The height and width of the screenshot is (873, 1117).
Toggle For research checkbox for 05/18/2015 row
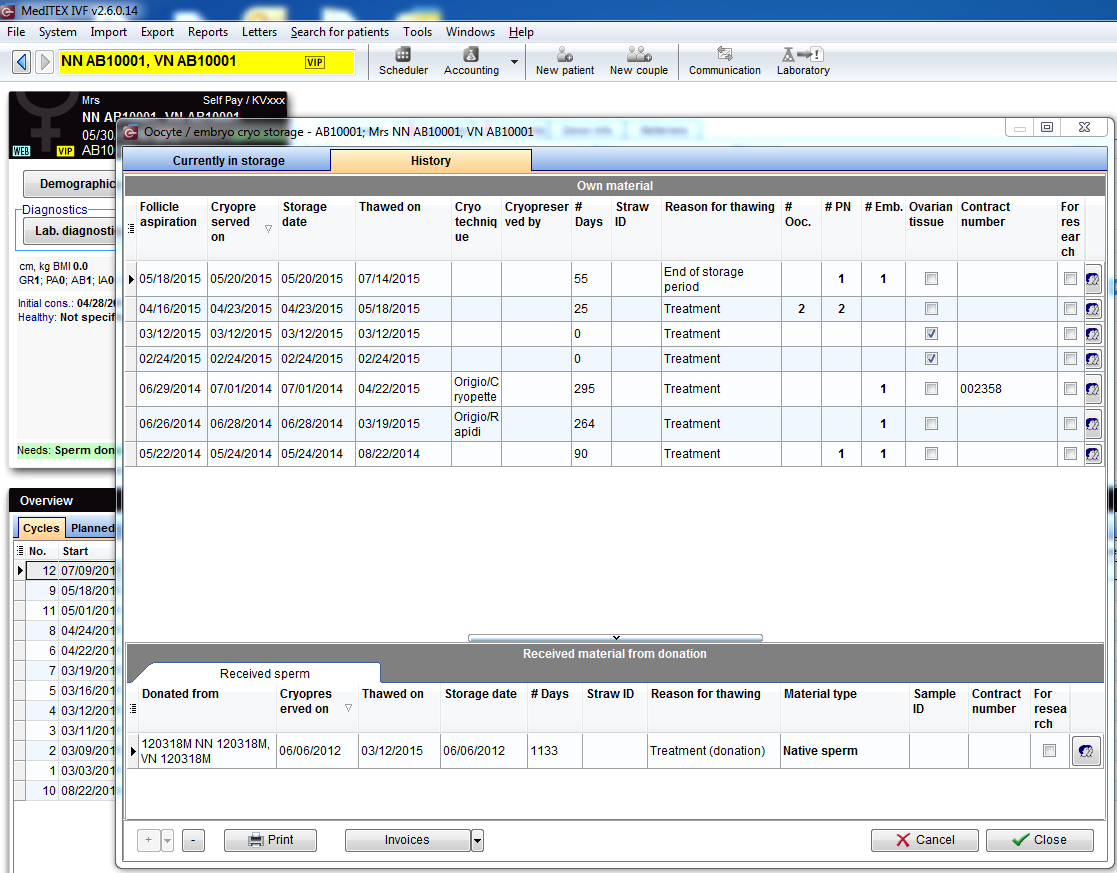pos(1070,279)
